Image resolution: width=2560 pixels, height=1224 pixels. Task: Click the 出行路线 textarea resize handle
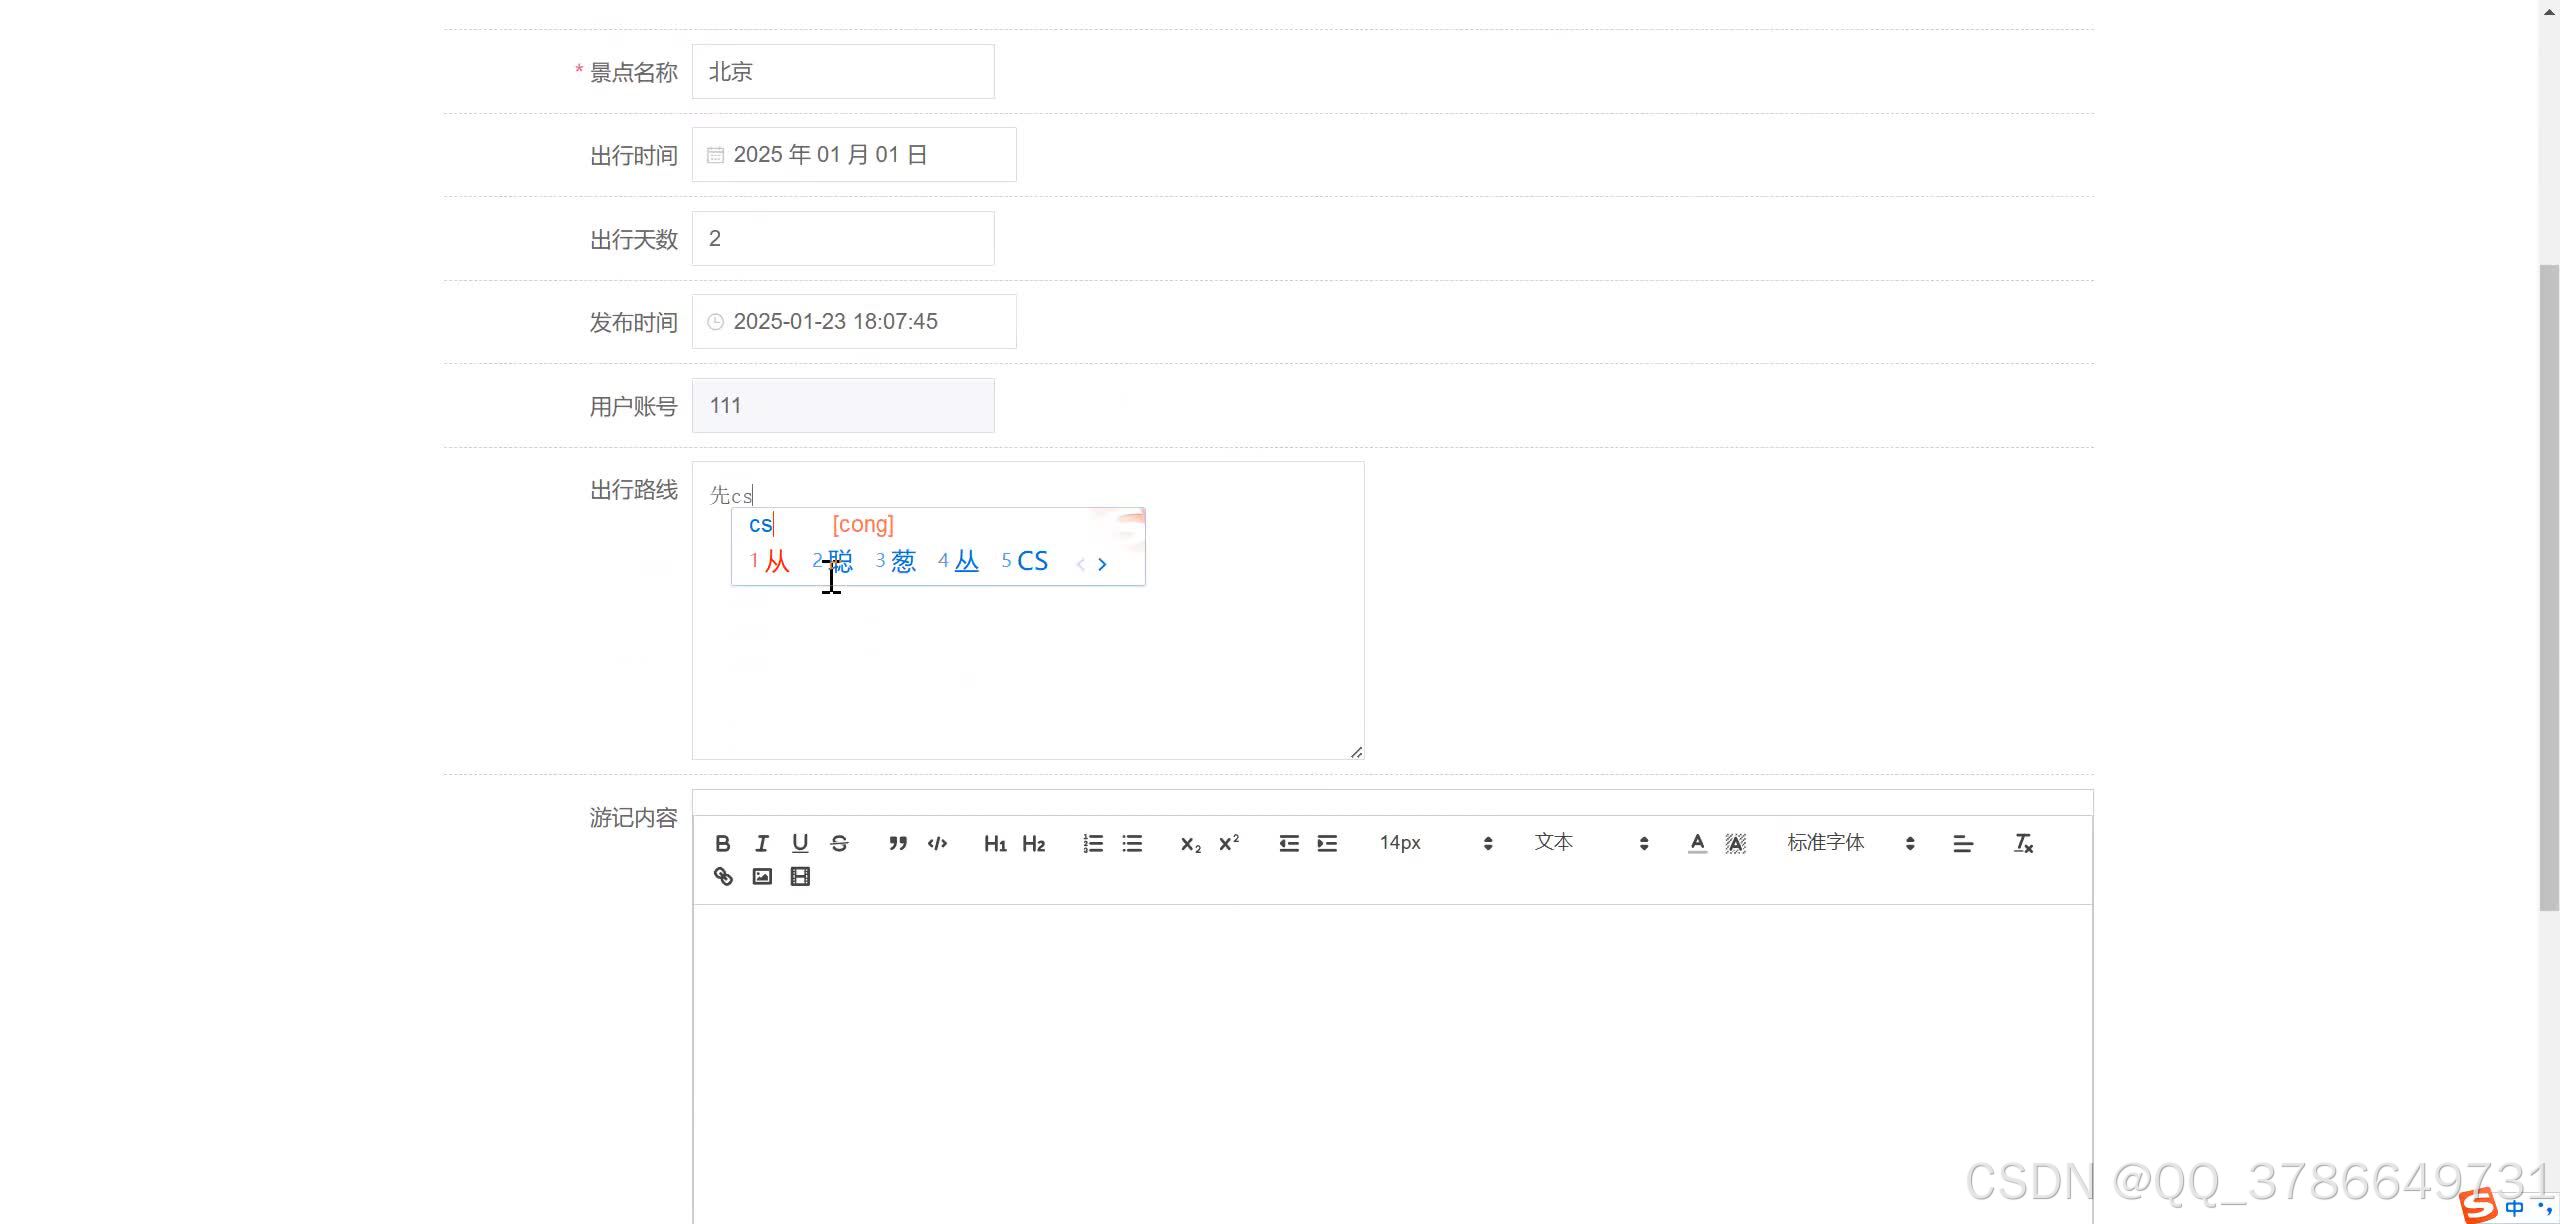(x=1356, y=752)
